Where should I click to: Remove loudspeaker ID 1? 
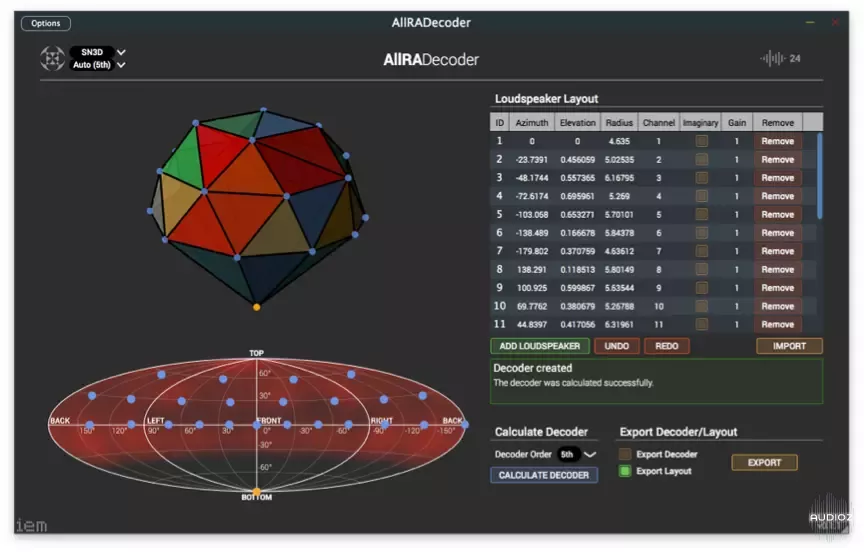pos(777,141)
